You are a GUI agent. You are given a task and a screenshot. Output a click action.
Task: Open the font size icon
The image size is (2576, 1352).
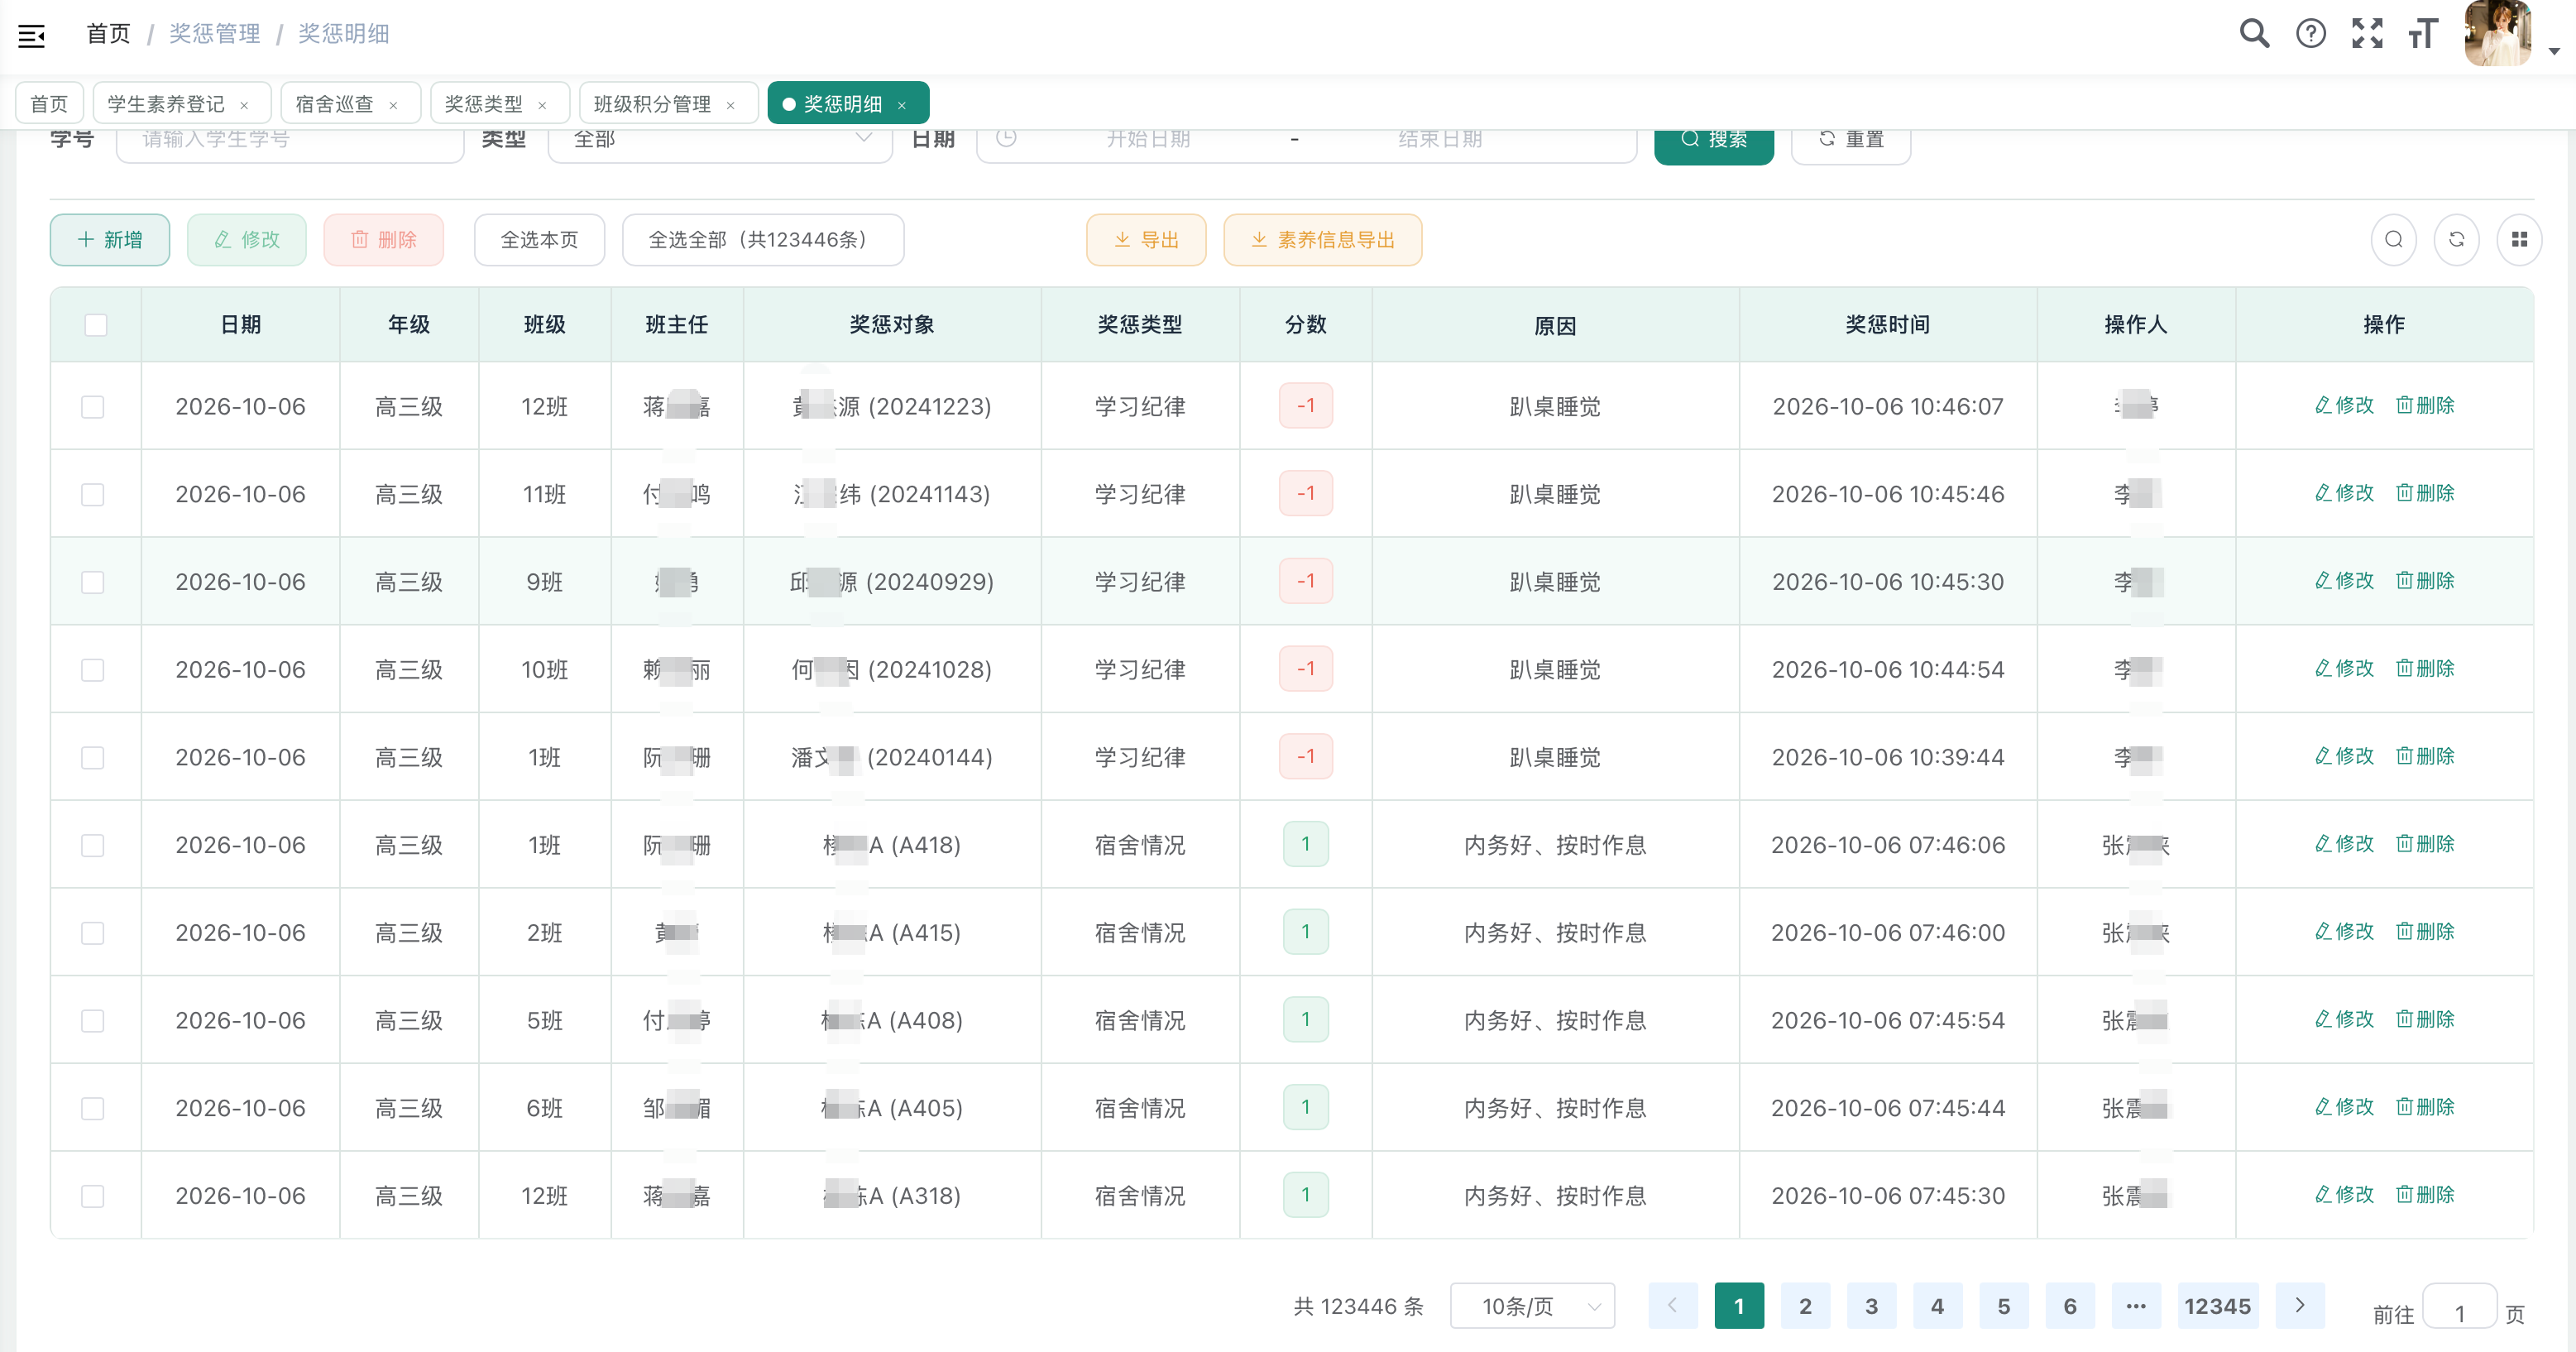point(2423,34)
